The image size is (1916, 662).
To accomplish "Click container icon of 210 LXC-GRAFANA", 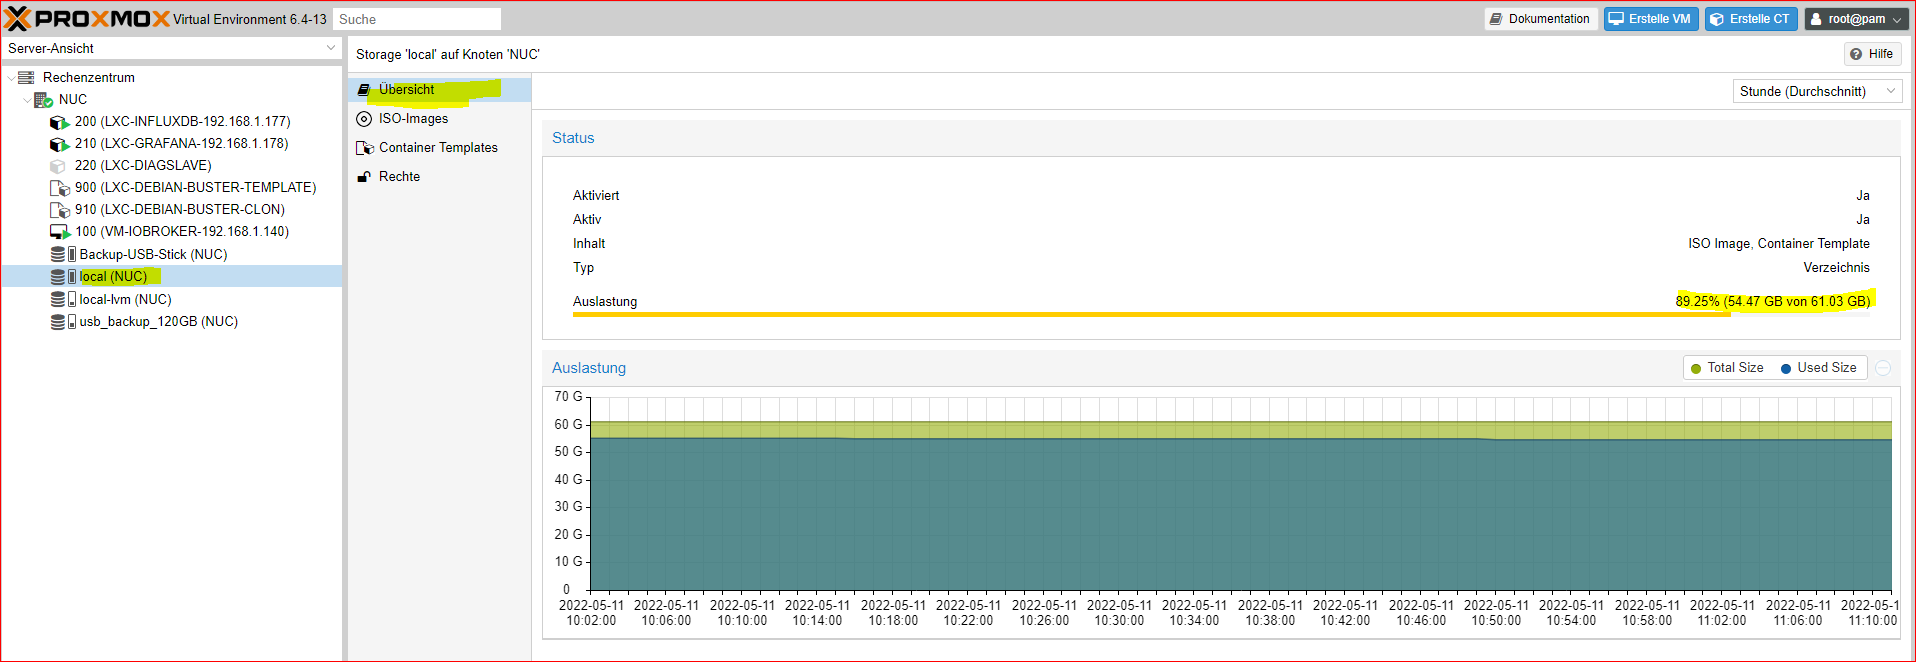I will point(59,144).
